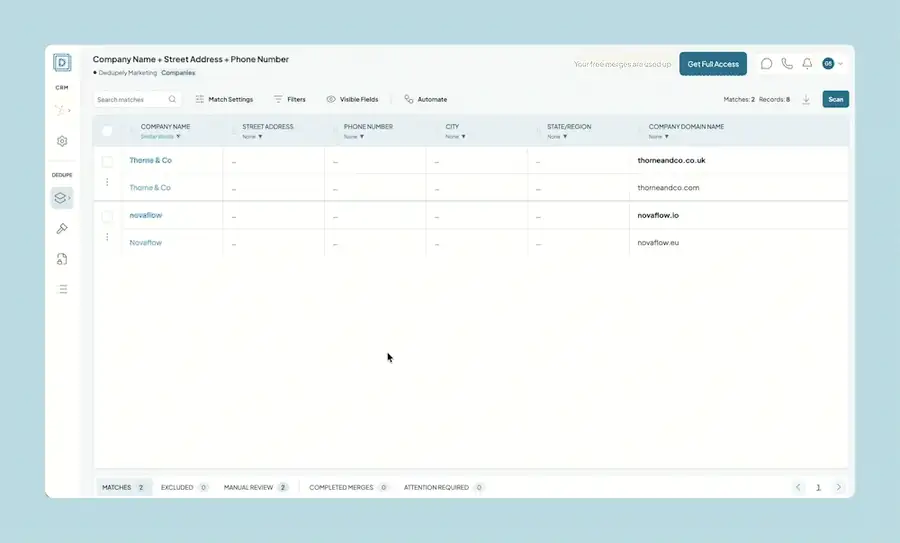
Task: Click the Dedupely logo icon
Action: pos(62,62)
